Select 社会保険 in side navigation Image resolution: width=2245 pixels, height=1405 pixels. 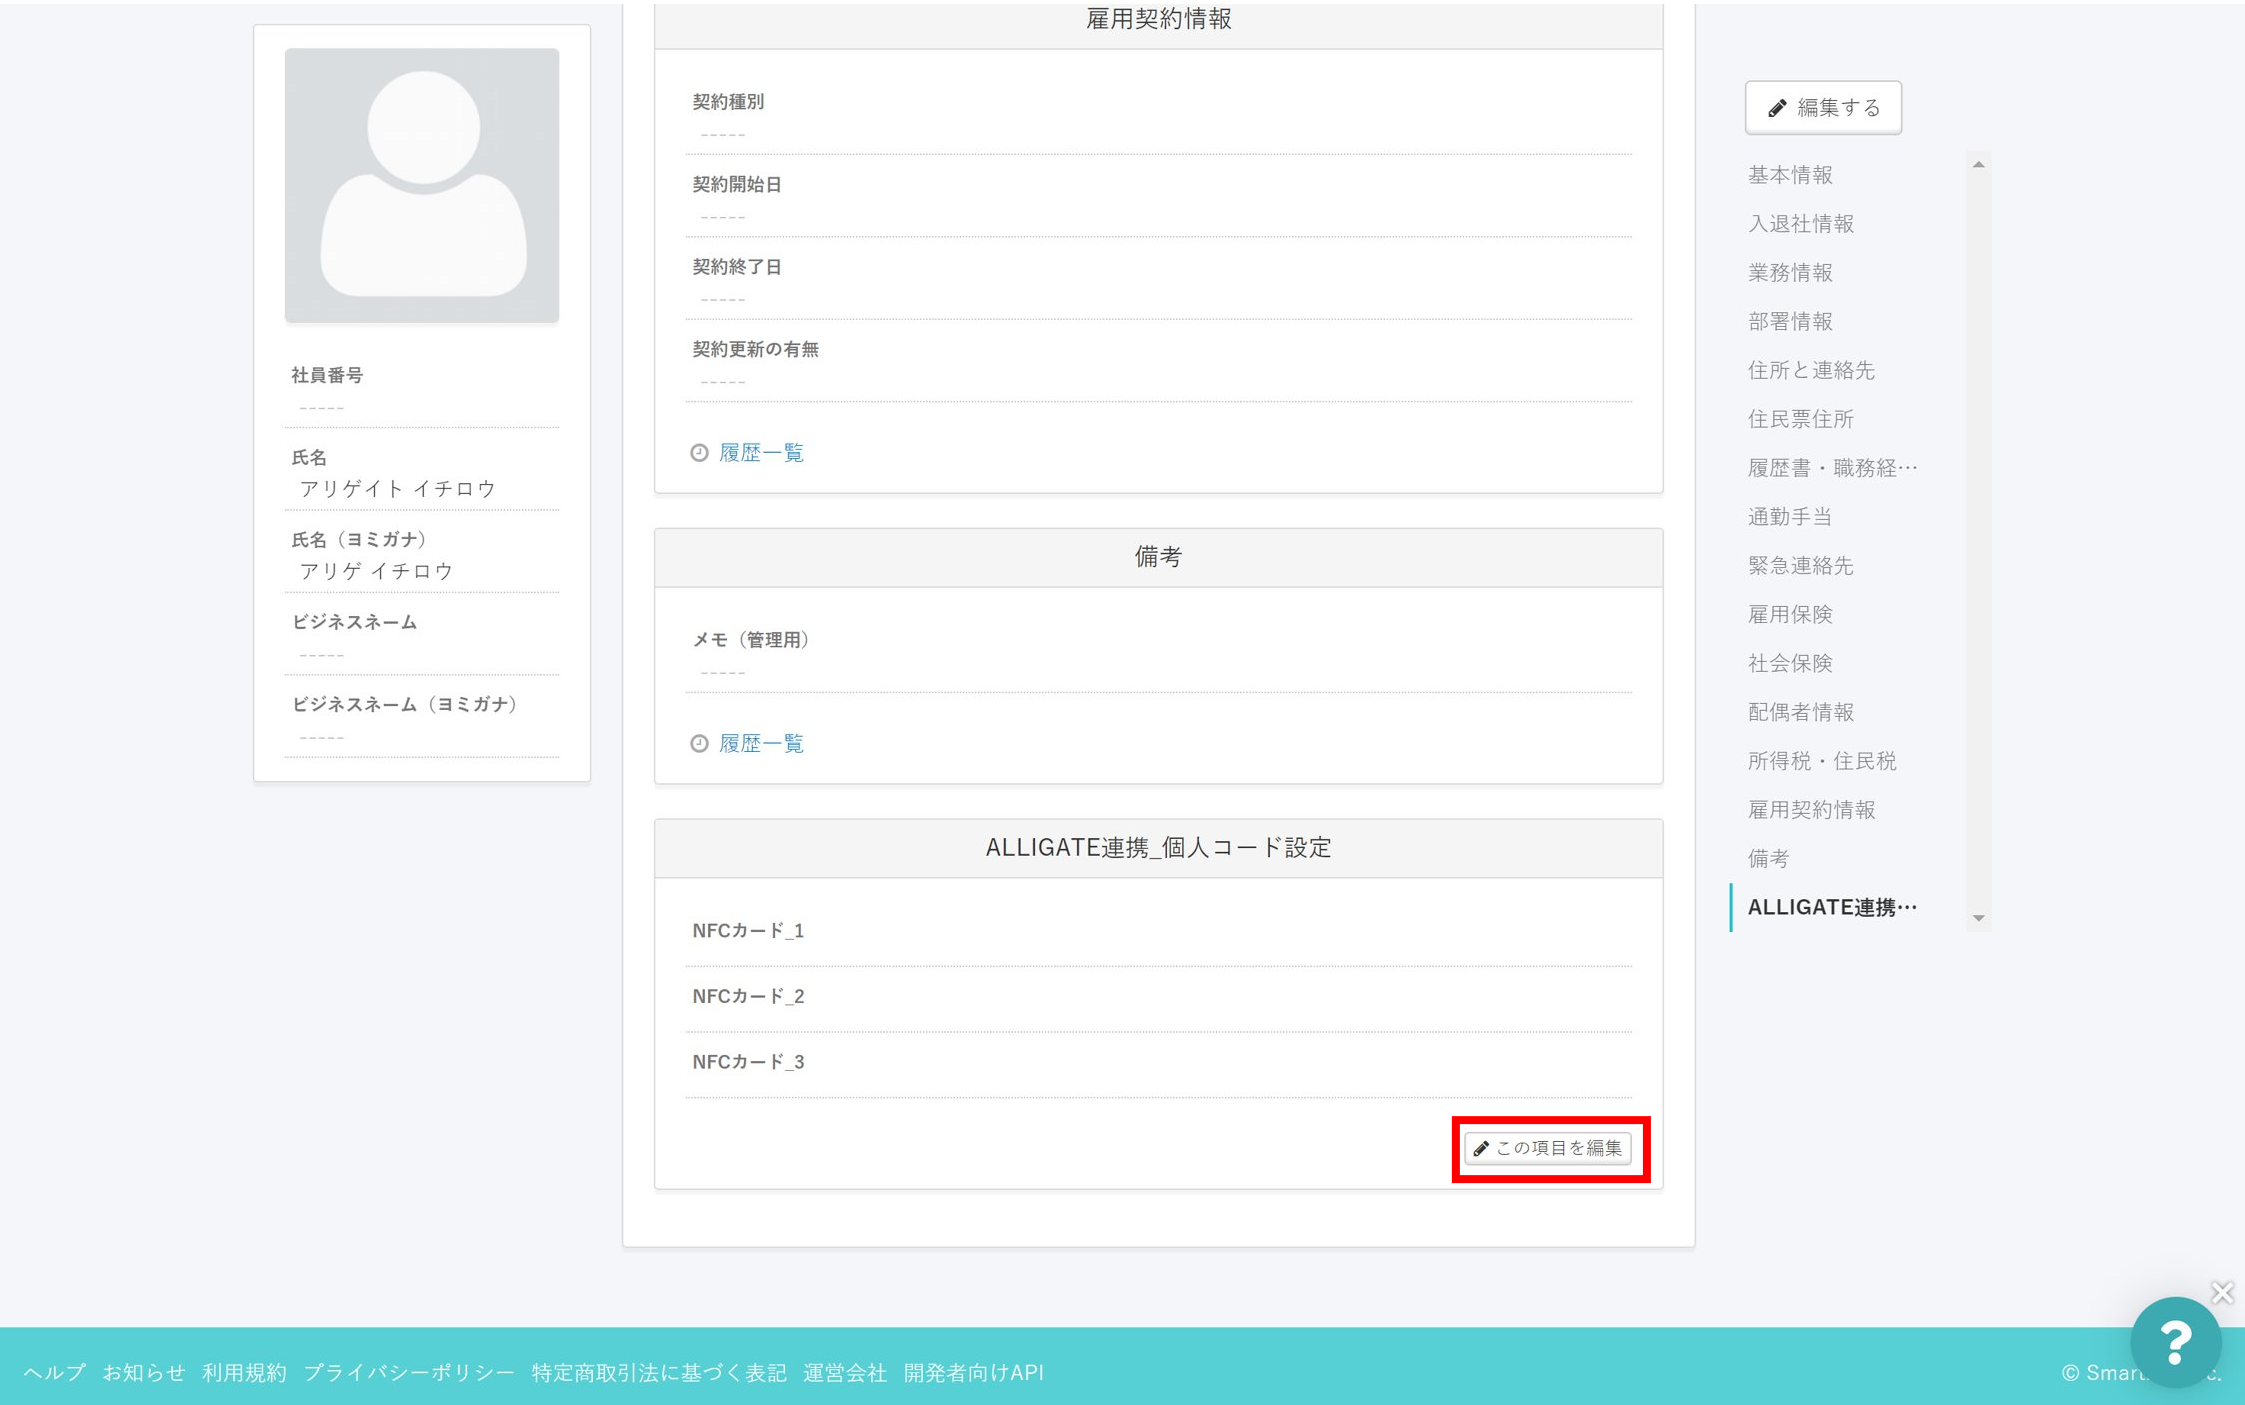tap(1790, 664)
